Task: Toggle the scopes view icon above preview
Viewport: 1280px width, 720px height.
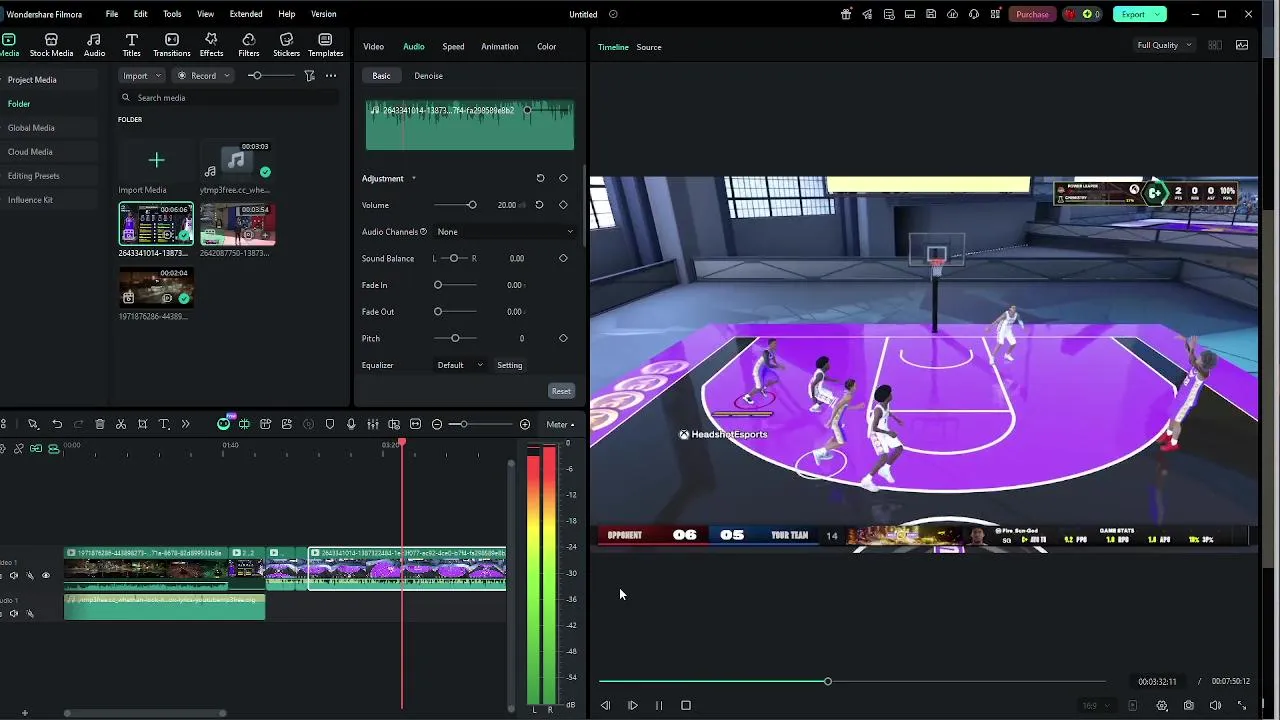Action: click(1242, 45)
